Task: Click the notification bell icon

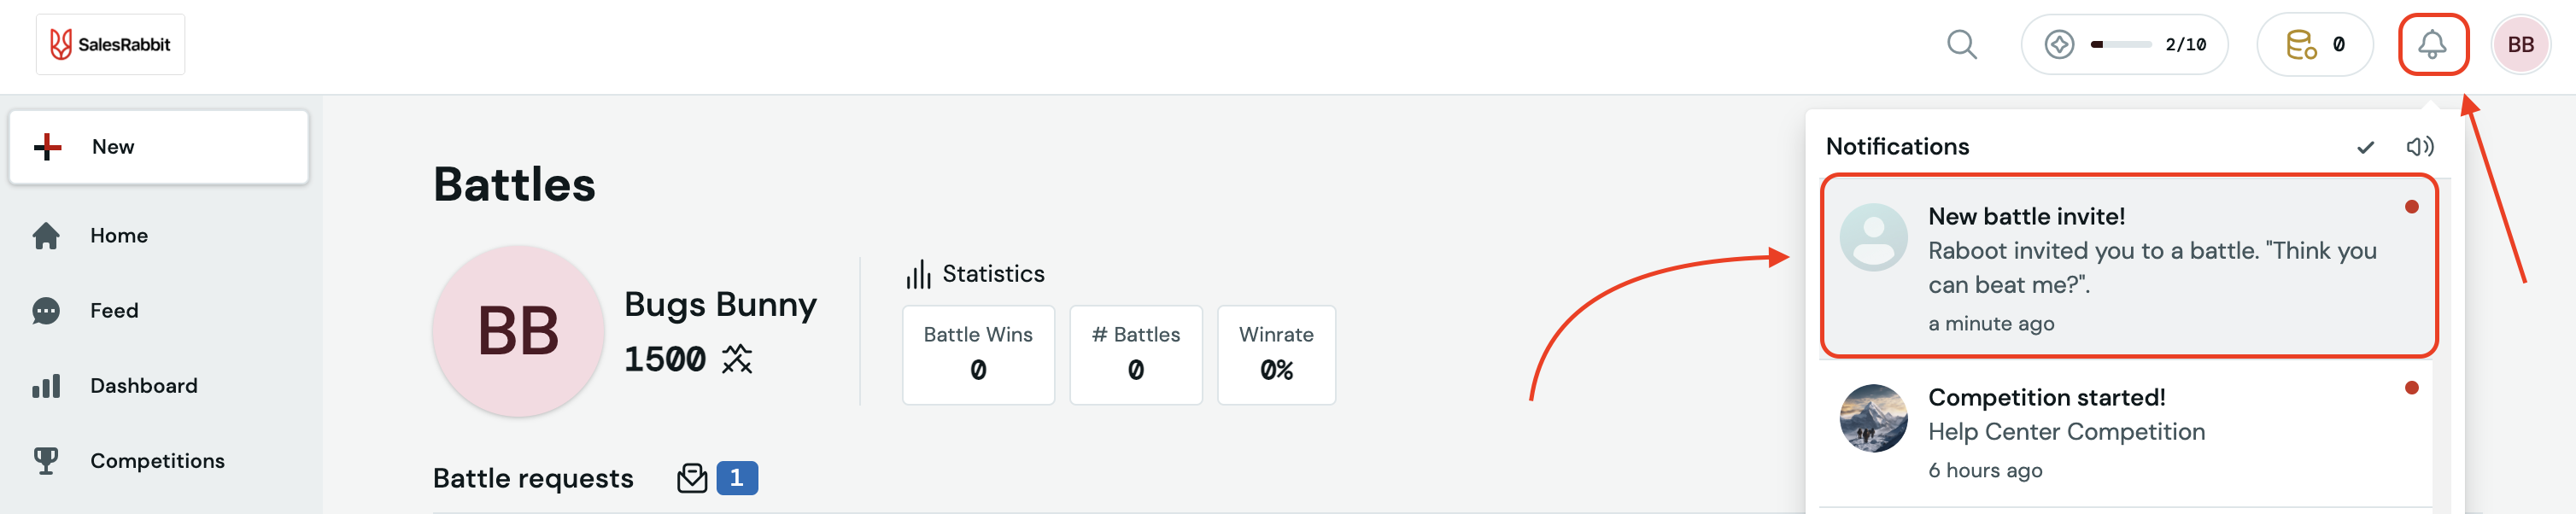Action: (x=2432, y=45)
